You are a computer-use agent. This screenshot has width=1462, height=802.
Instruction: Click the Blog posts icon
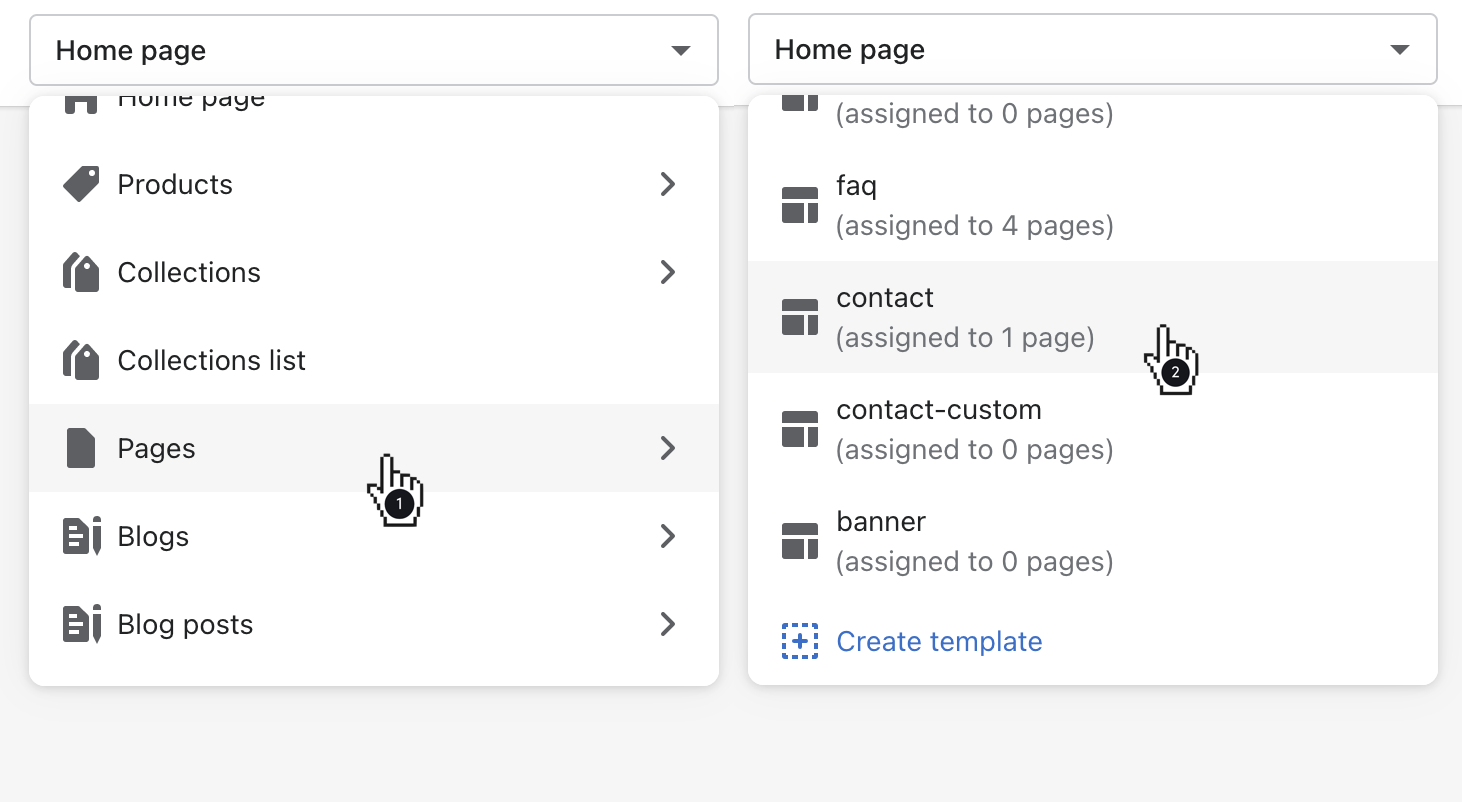81,625
